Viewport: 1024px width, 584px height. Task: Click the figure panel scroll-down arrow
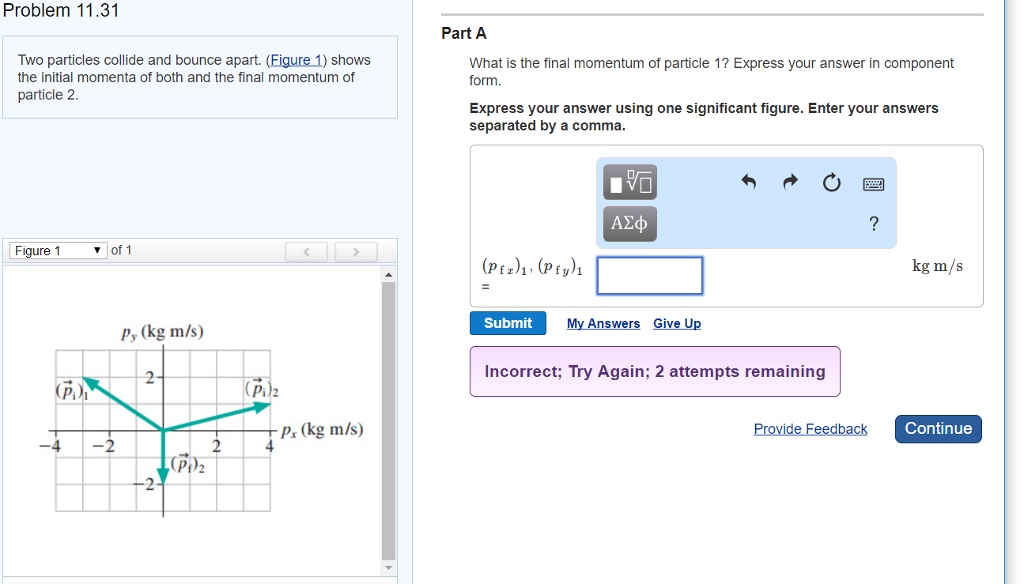(388, 566)
